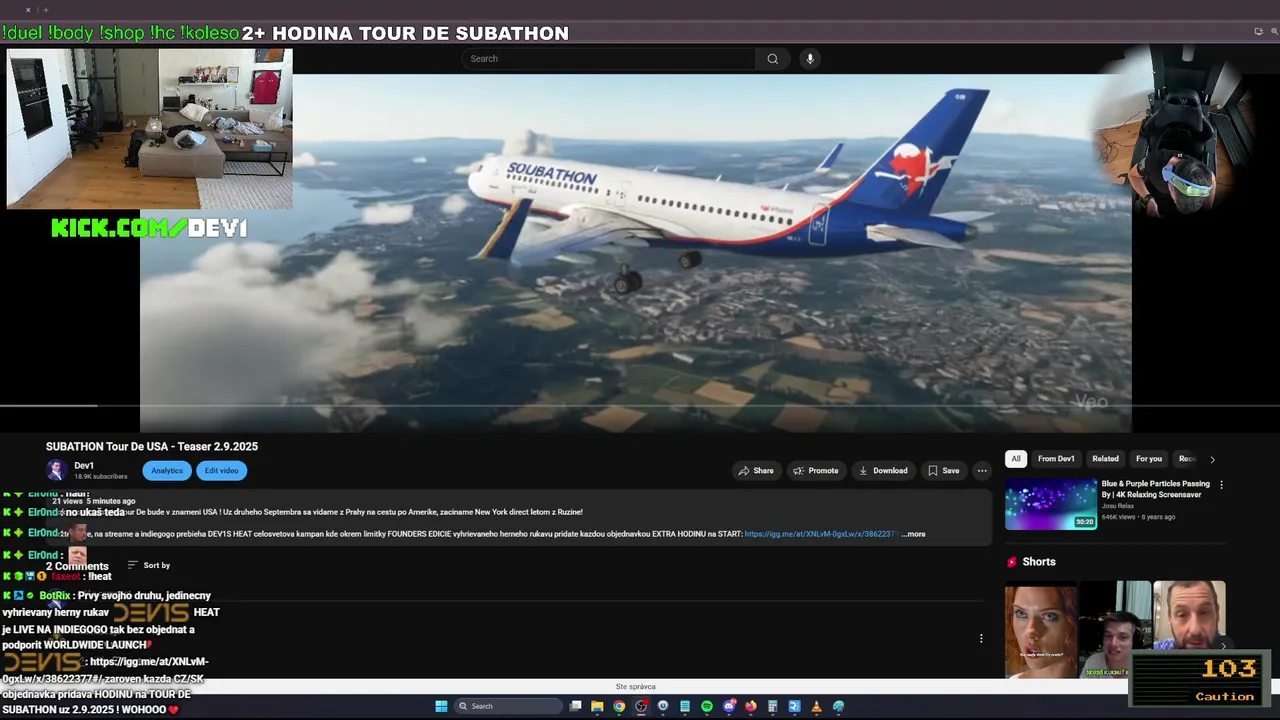Open Firefox from the taskbar
The image size is (1280, 720).
point(751,706)
